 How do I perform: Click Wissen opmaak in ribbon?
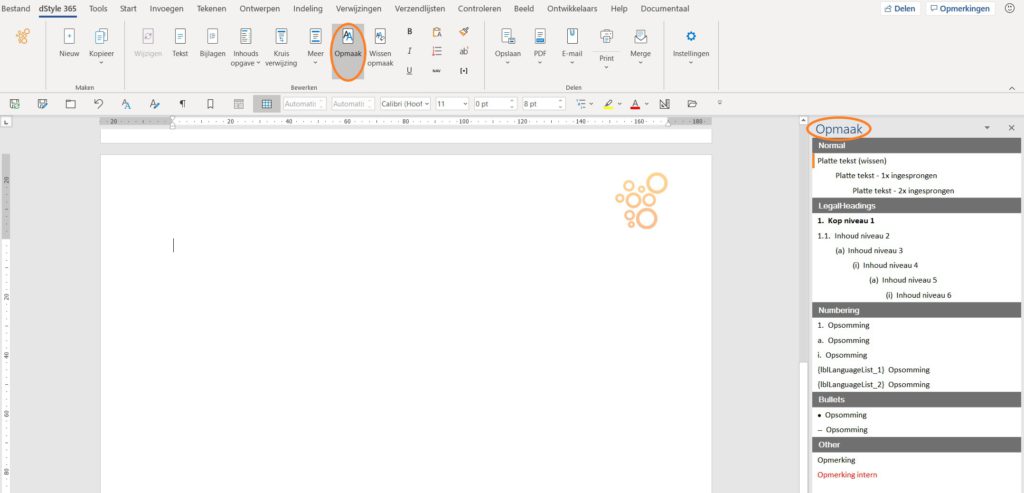click(x=380, y=47)
